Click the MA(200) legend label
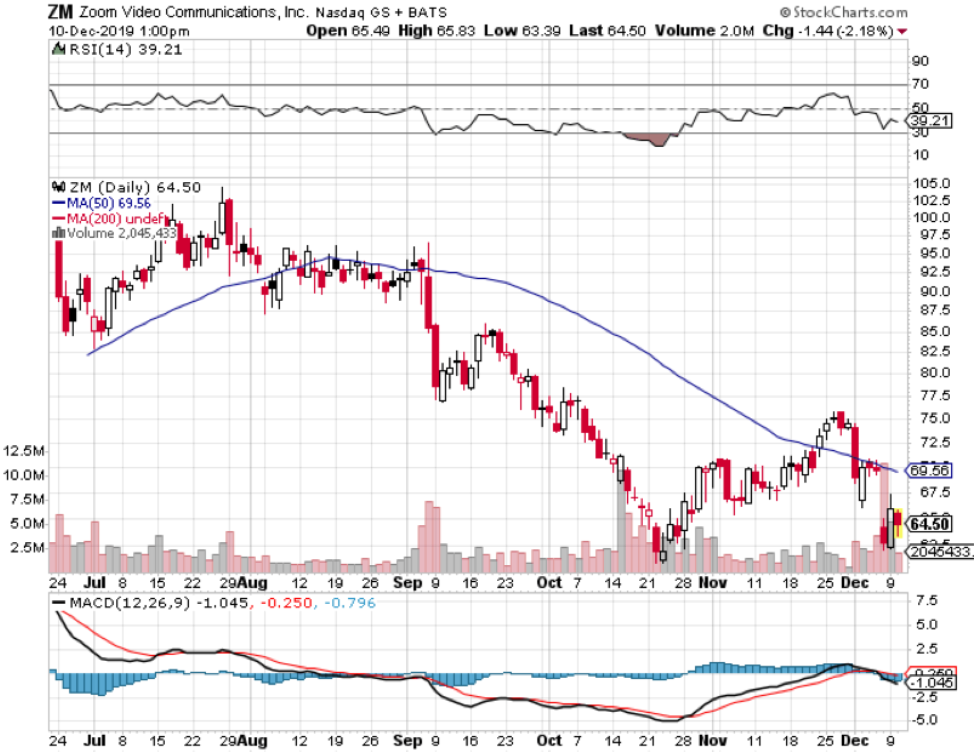Viewport: 974px width, 752px height. 115,218
